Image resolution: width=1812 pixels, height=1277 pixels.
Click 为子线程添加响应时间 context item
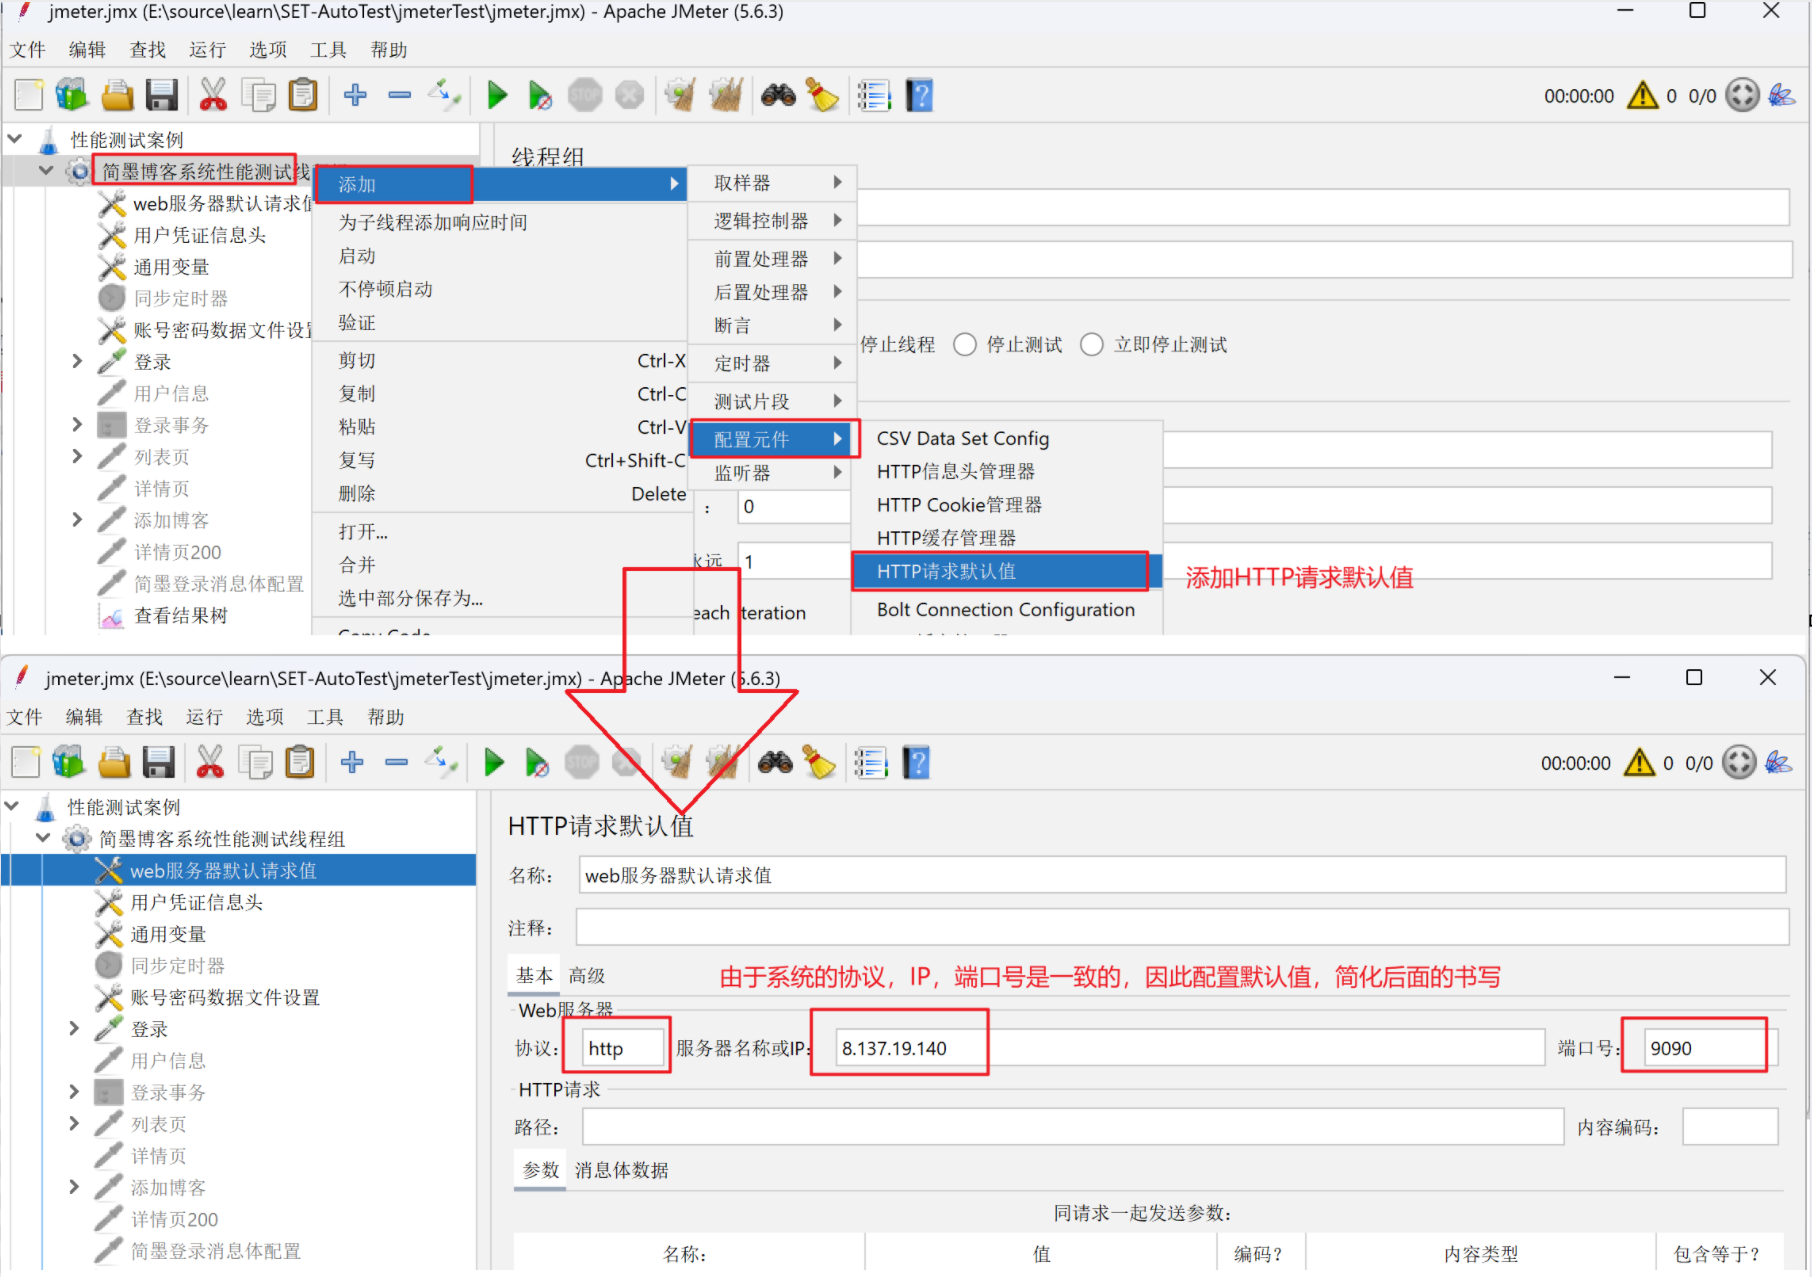(x=433, y=222)
